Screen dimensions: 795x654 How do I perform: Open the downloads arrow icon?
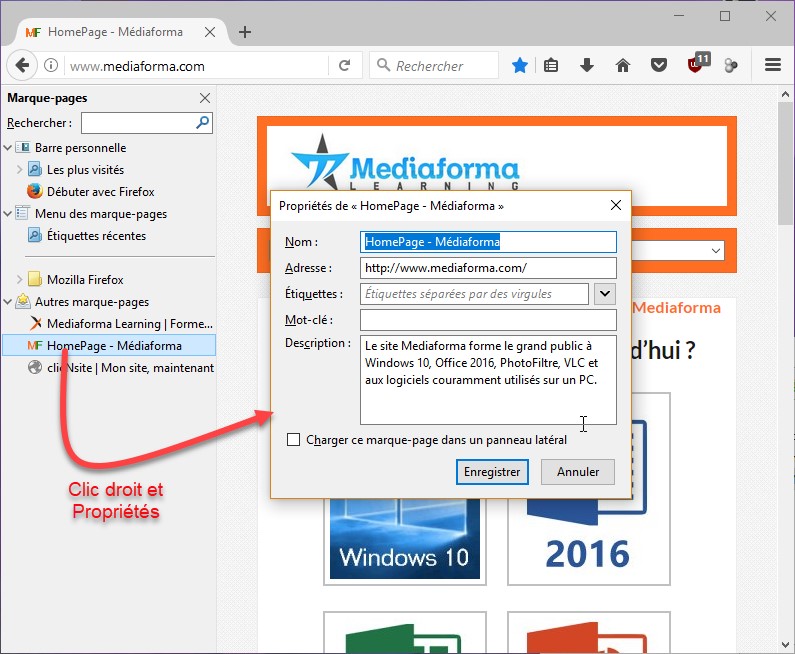click(x=587, y=65)
